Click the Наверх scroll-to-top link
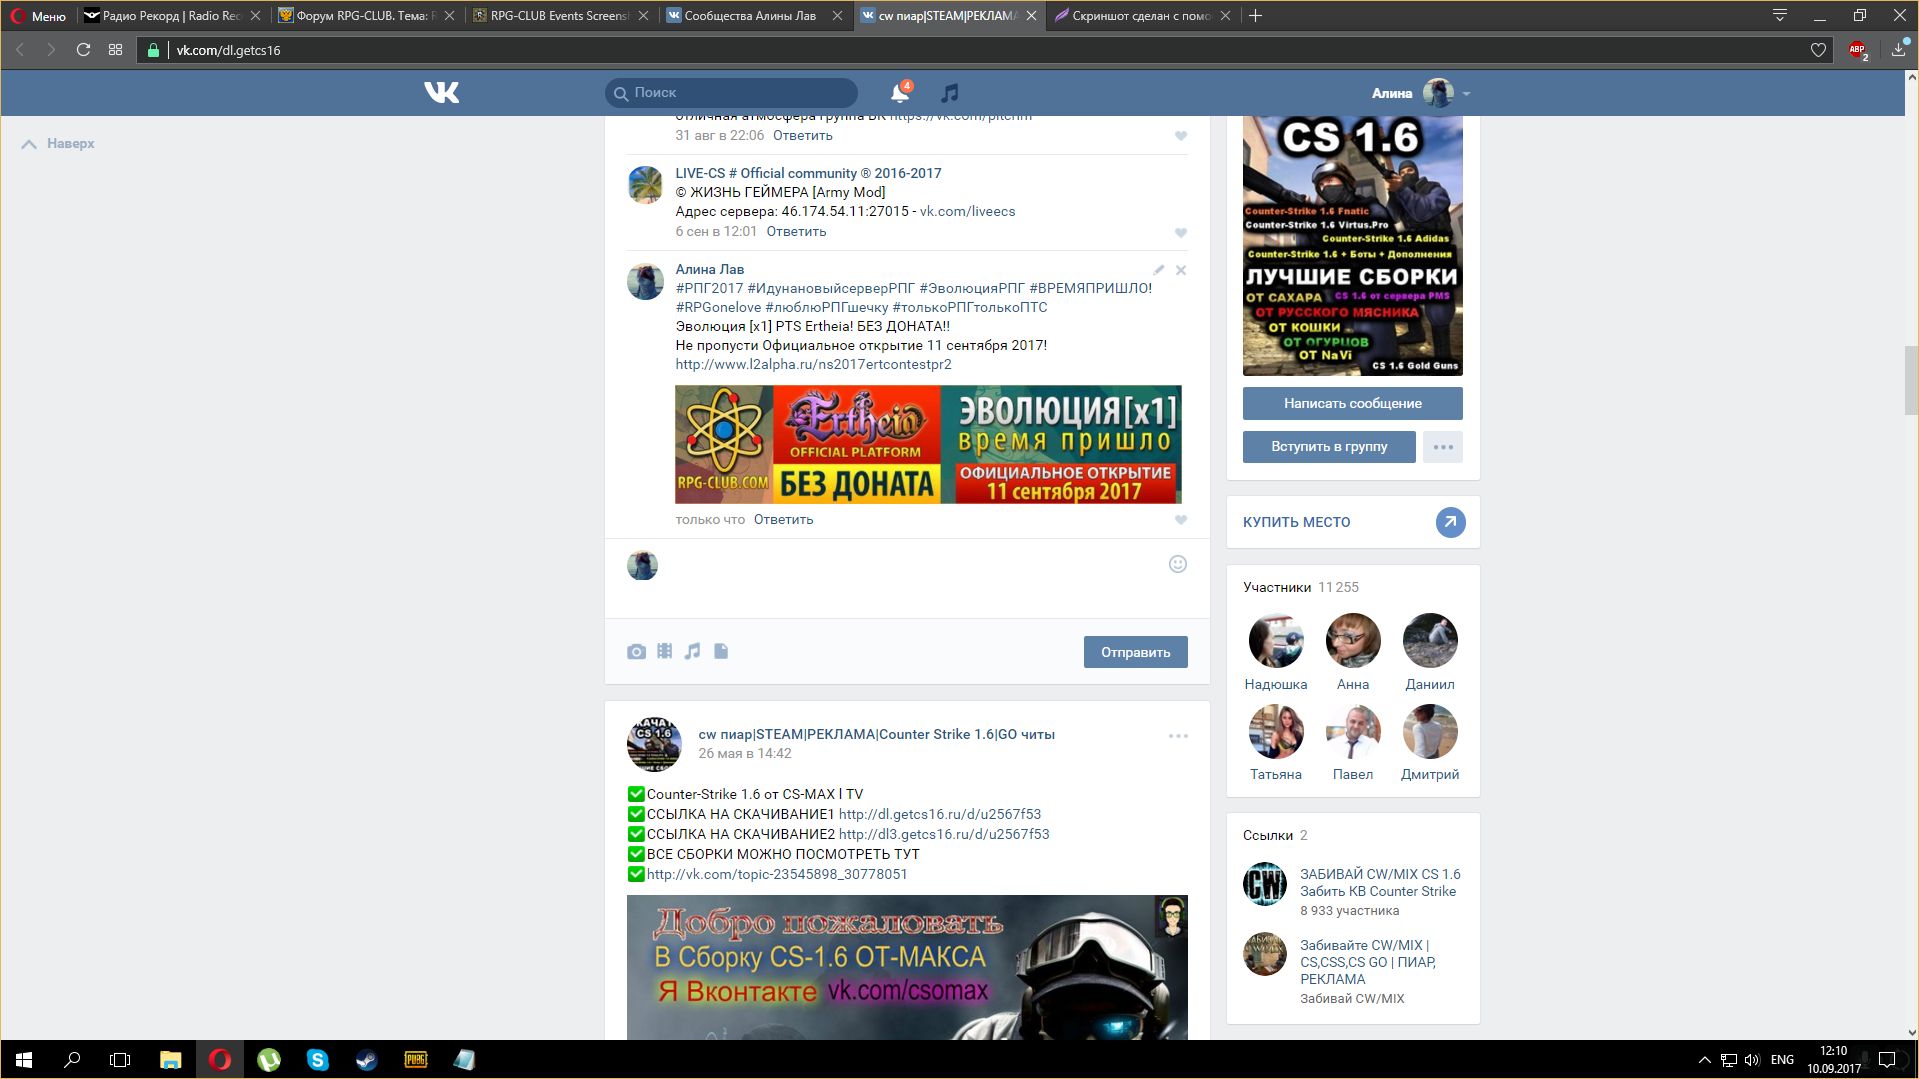1919x1079 pixels. pyautogui.click(x=58, y=144)
